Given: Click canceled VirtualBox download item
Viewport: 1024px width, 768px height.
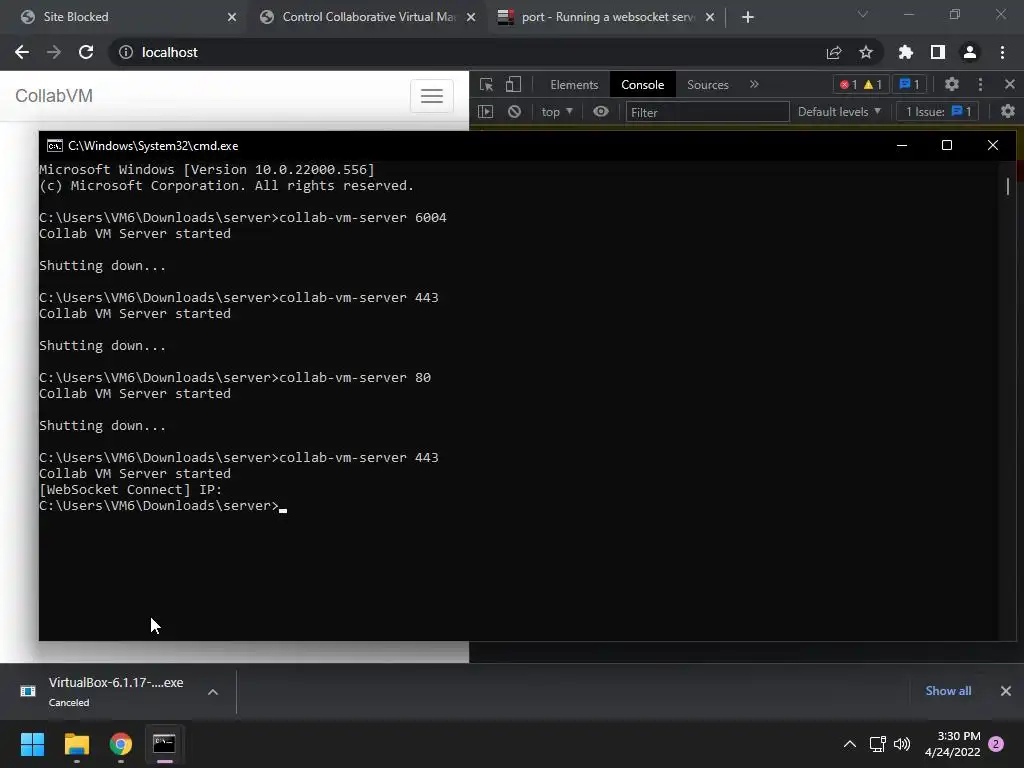Looking at the screenshot, I should (x=116, y=692).
